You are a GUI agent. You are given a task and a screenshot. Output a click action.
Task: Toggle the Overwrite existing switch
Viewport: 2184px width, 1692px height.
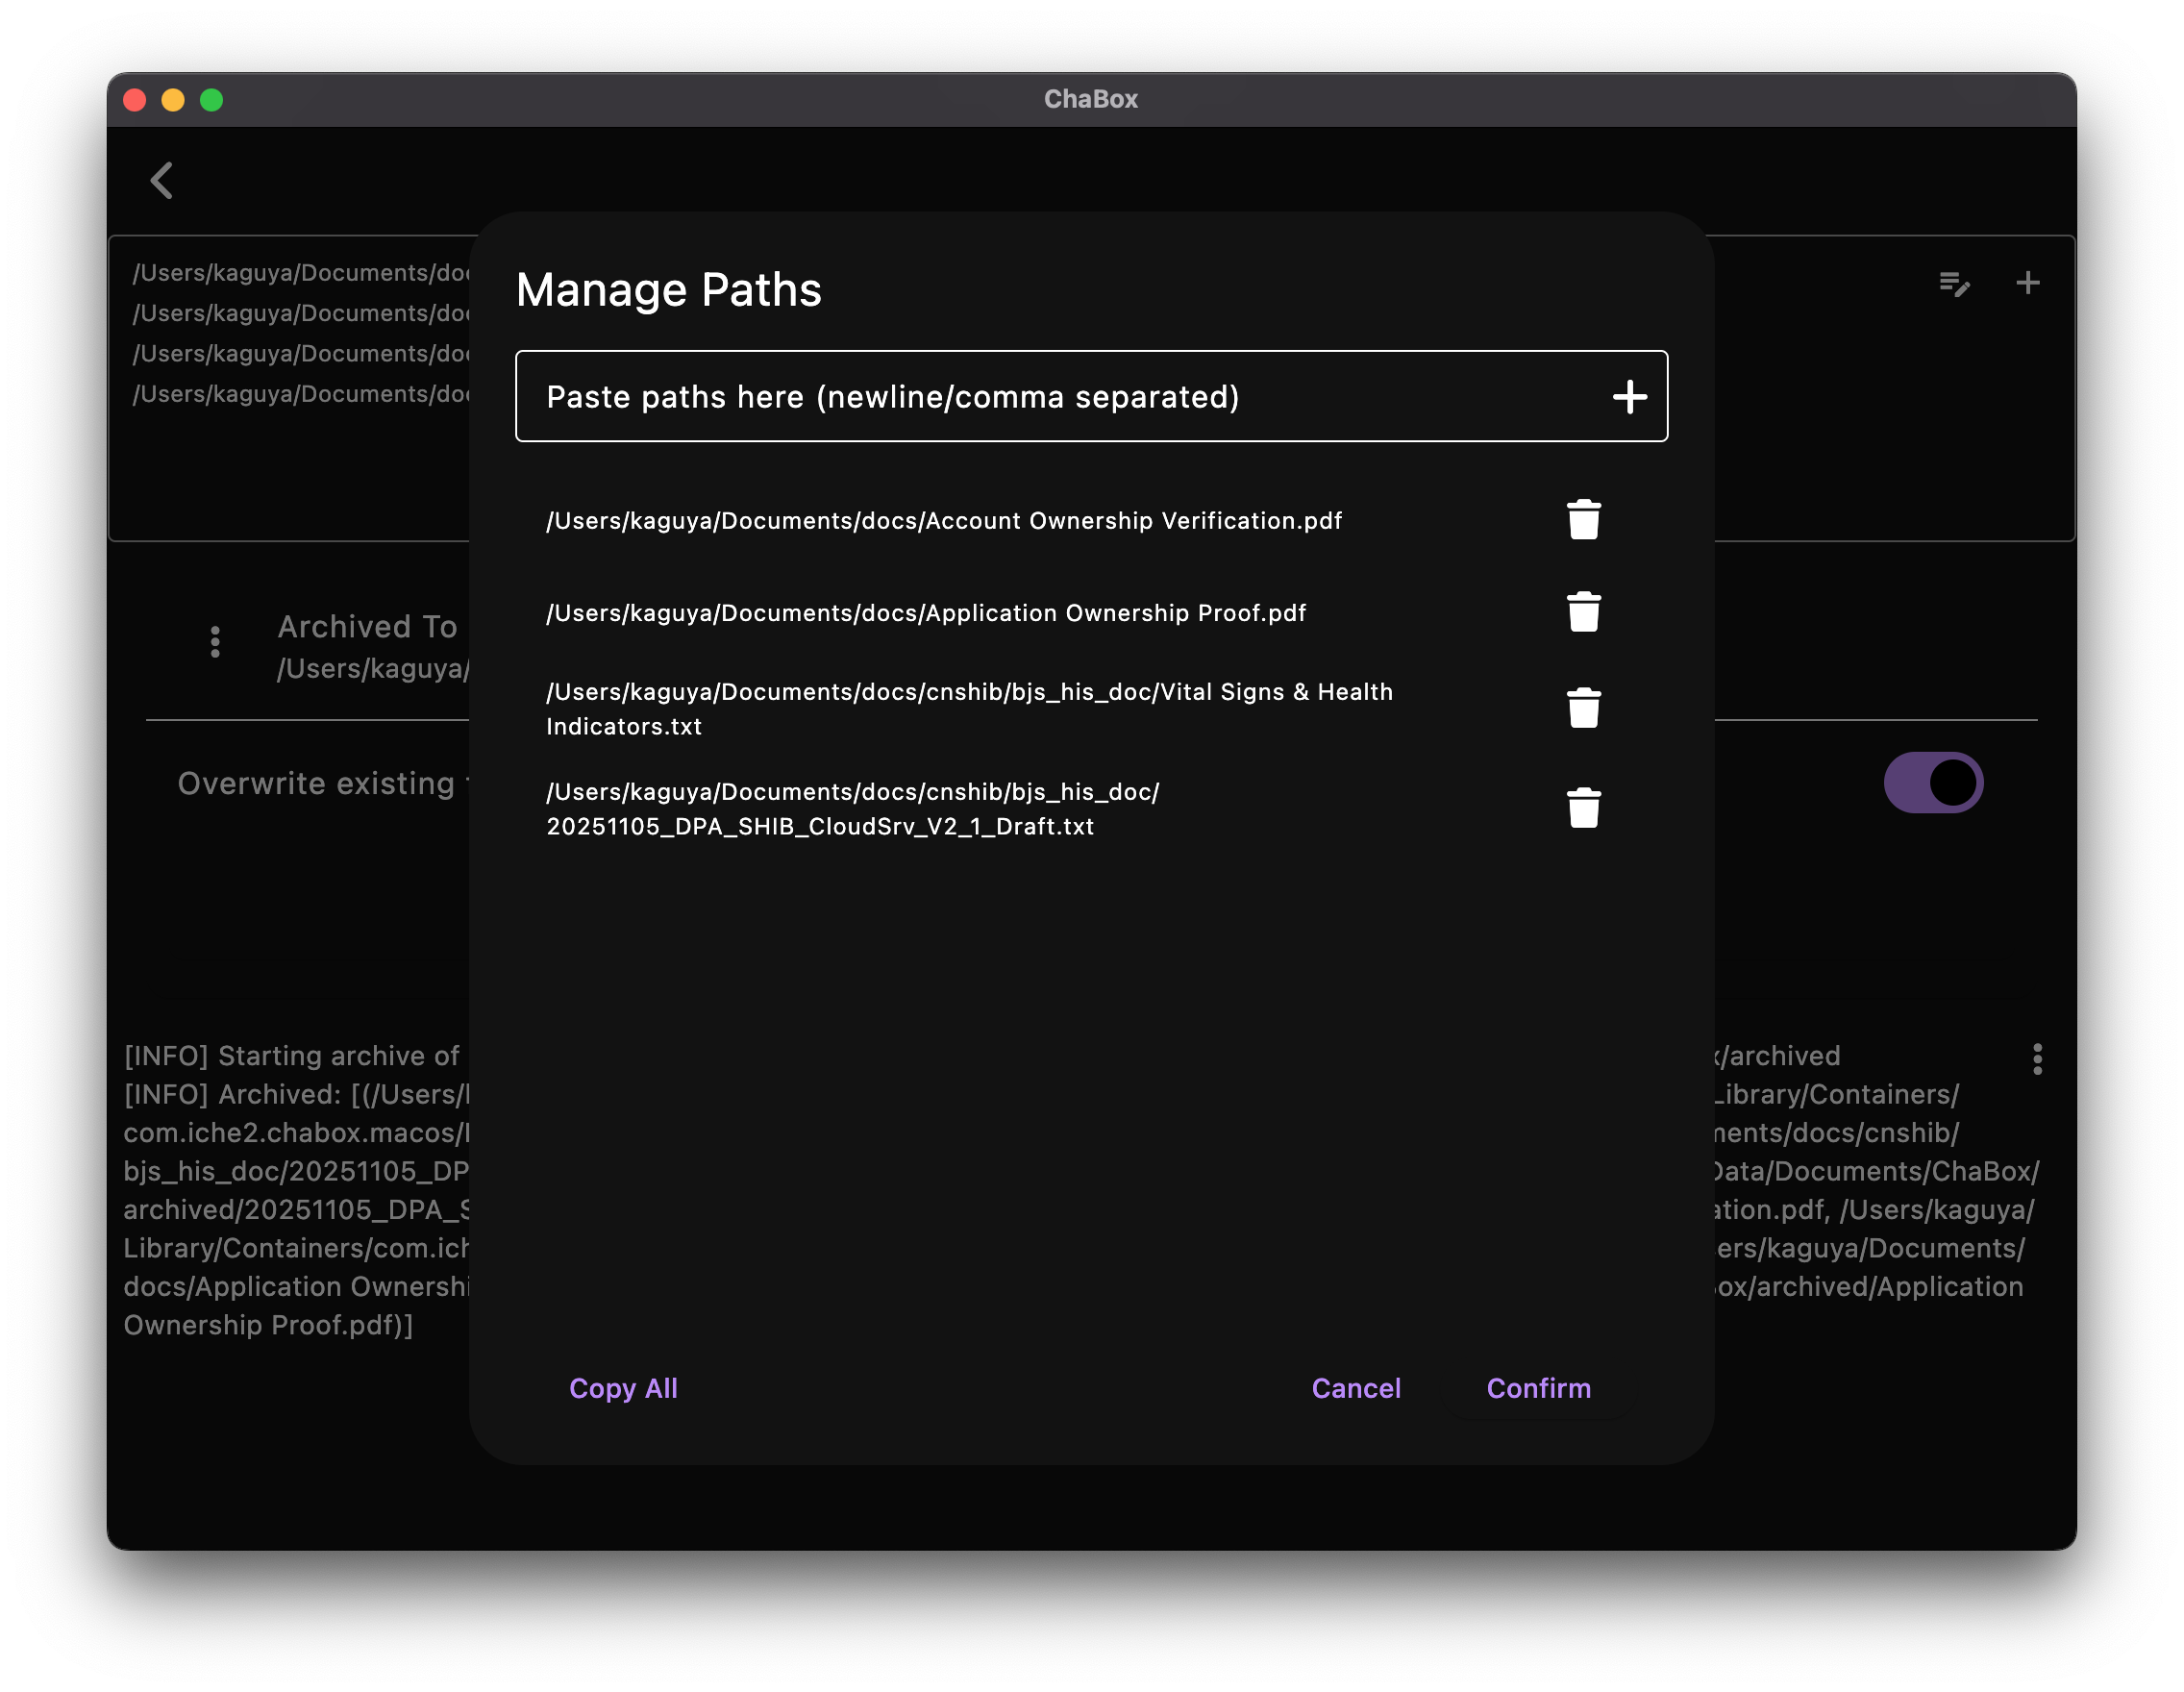[1933, 782]
